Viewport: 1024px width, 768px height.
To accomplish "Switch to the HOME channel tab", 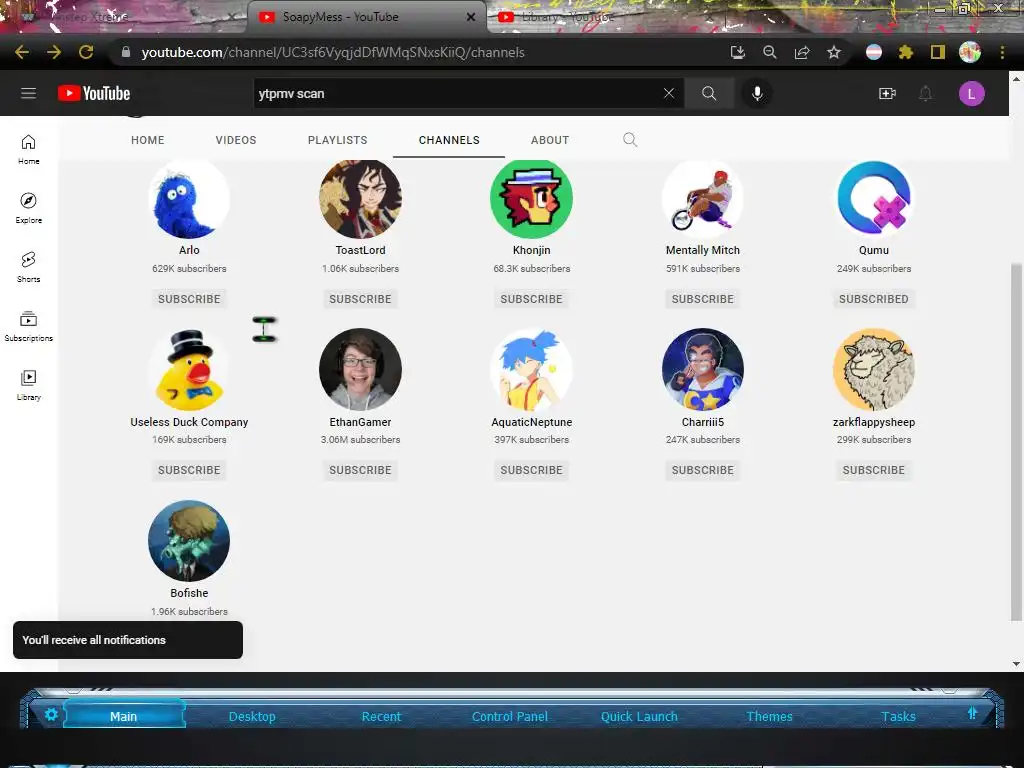I will coord(148,140).
